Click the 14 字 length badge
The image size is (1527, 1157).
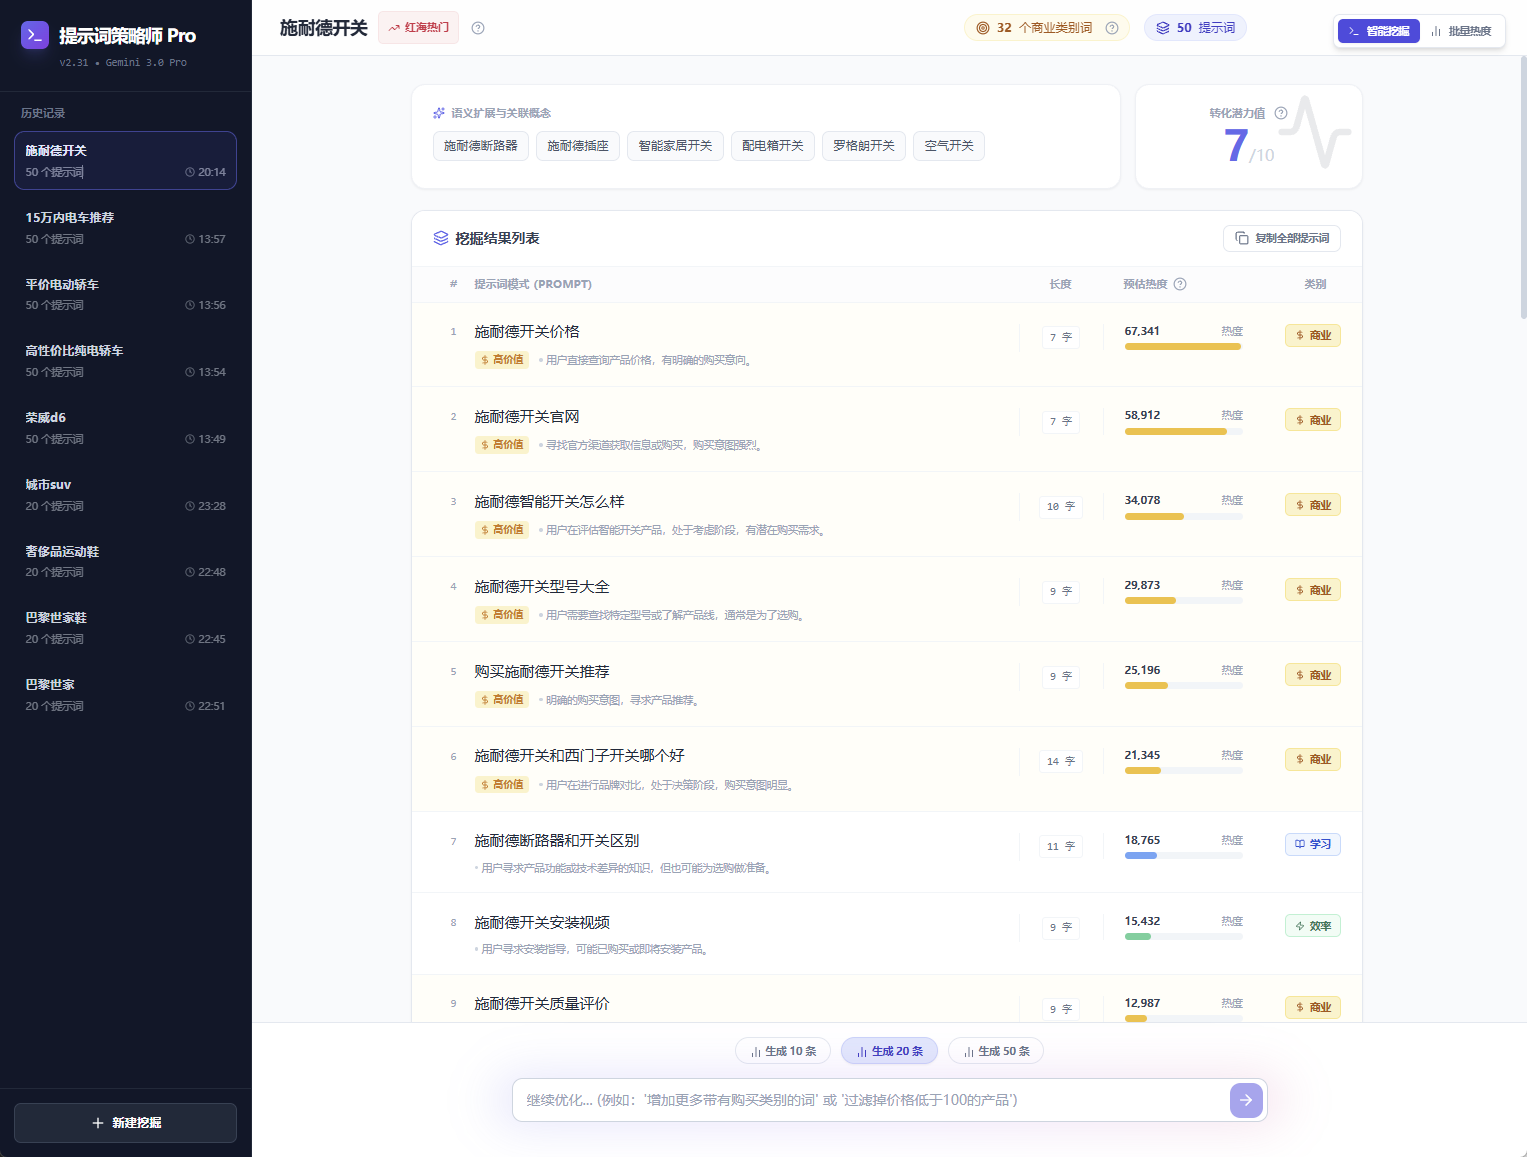point(1061,761)
